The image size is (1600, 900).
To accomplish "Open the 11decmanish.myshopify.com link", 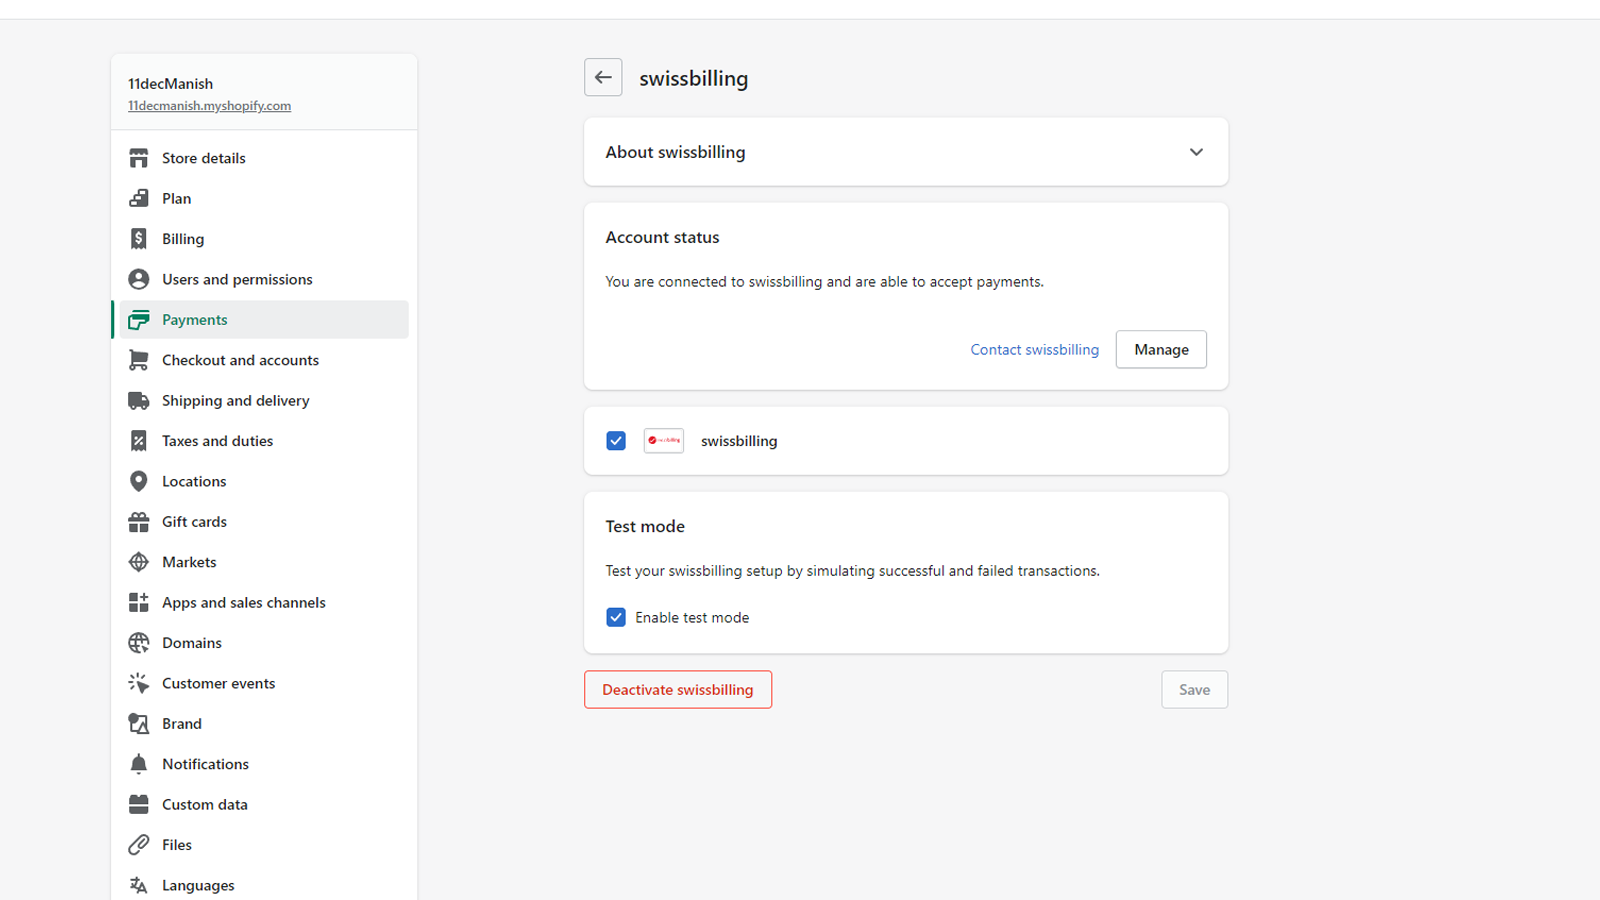I will [x=209, y=106].
